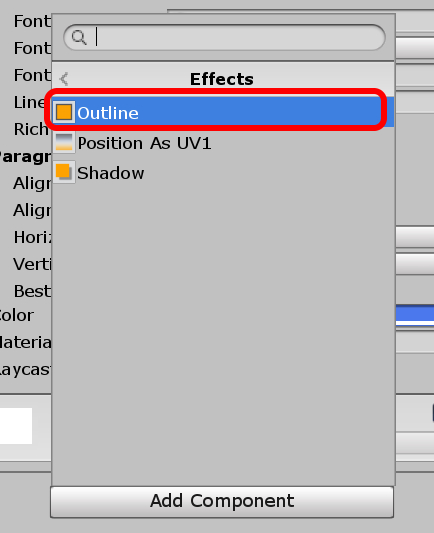Click the orange Shadow effect icon
434x533 pixels.
coord(64,172)
